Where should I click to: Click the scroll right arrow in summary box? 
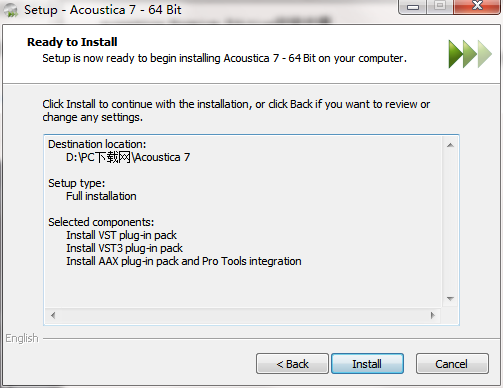433,315
